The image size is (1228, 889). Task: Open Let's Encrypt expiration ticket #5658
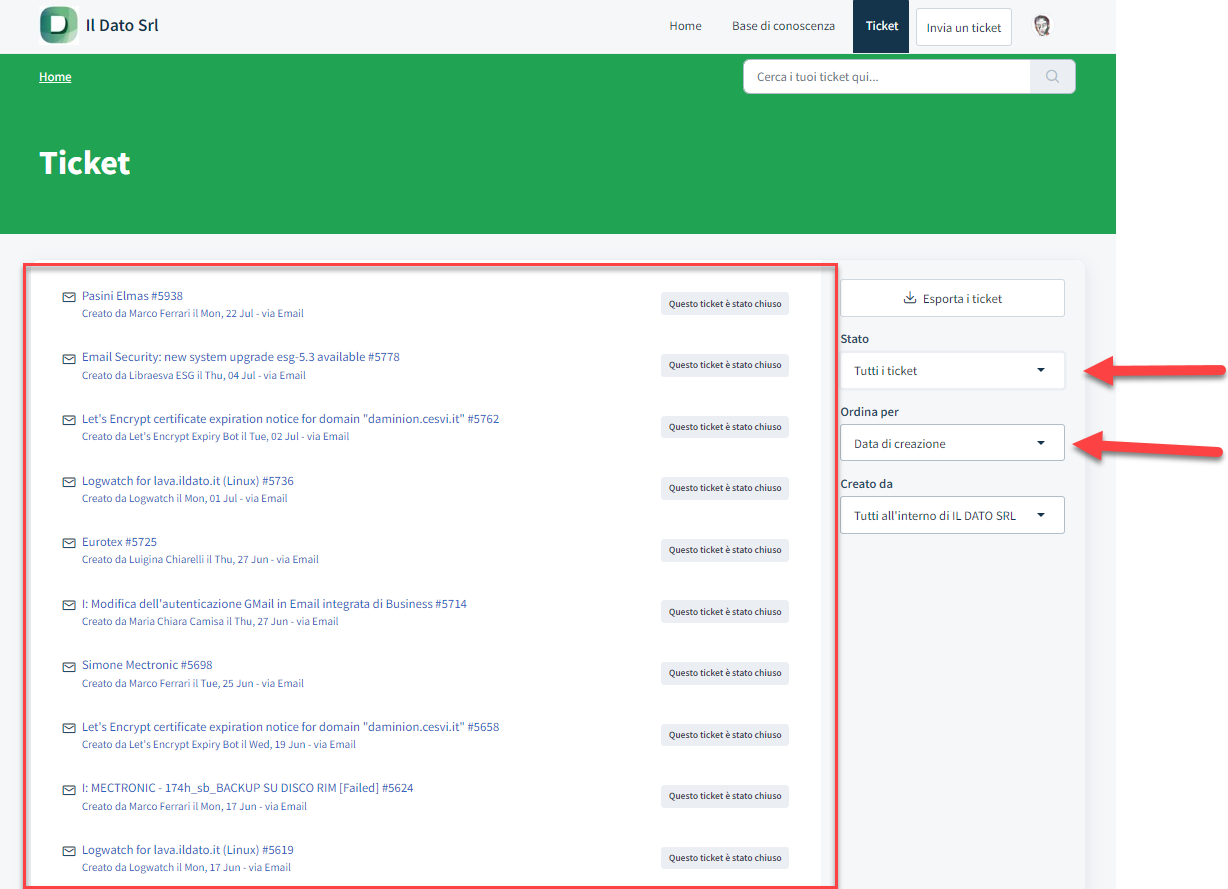point(290,727)
